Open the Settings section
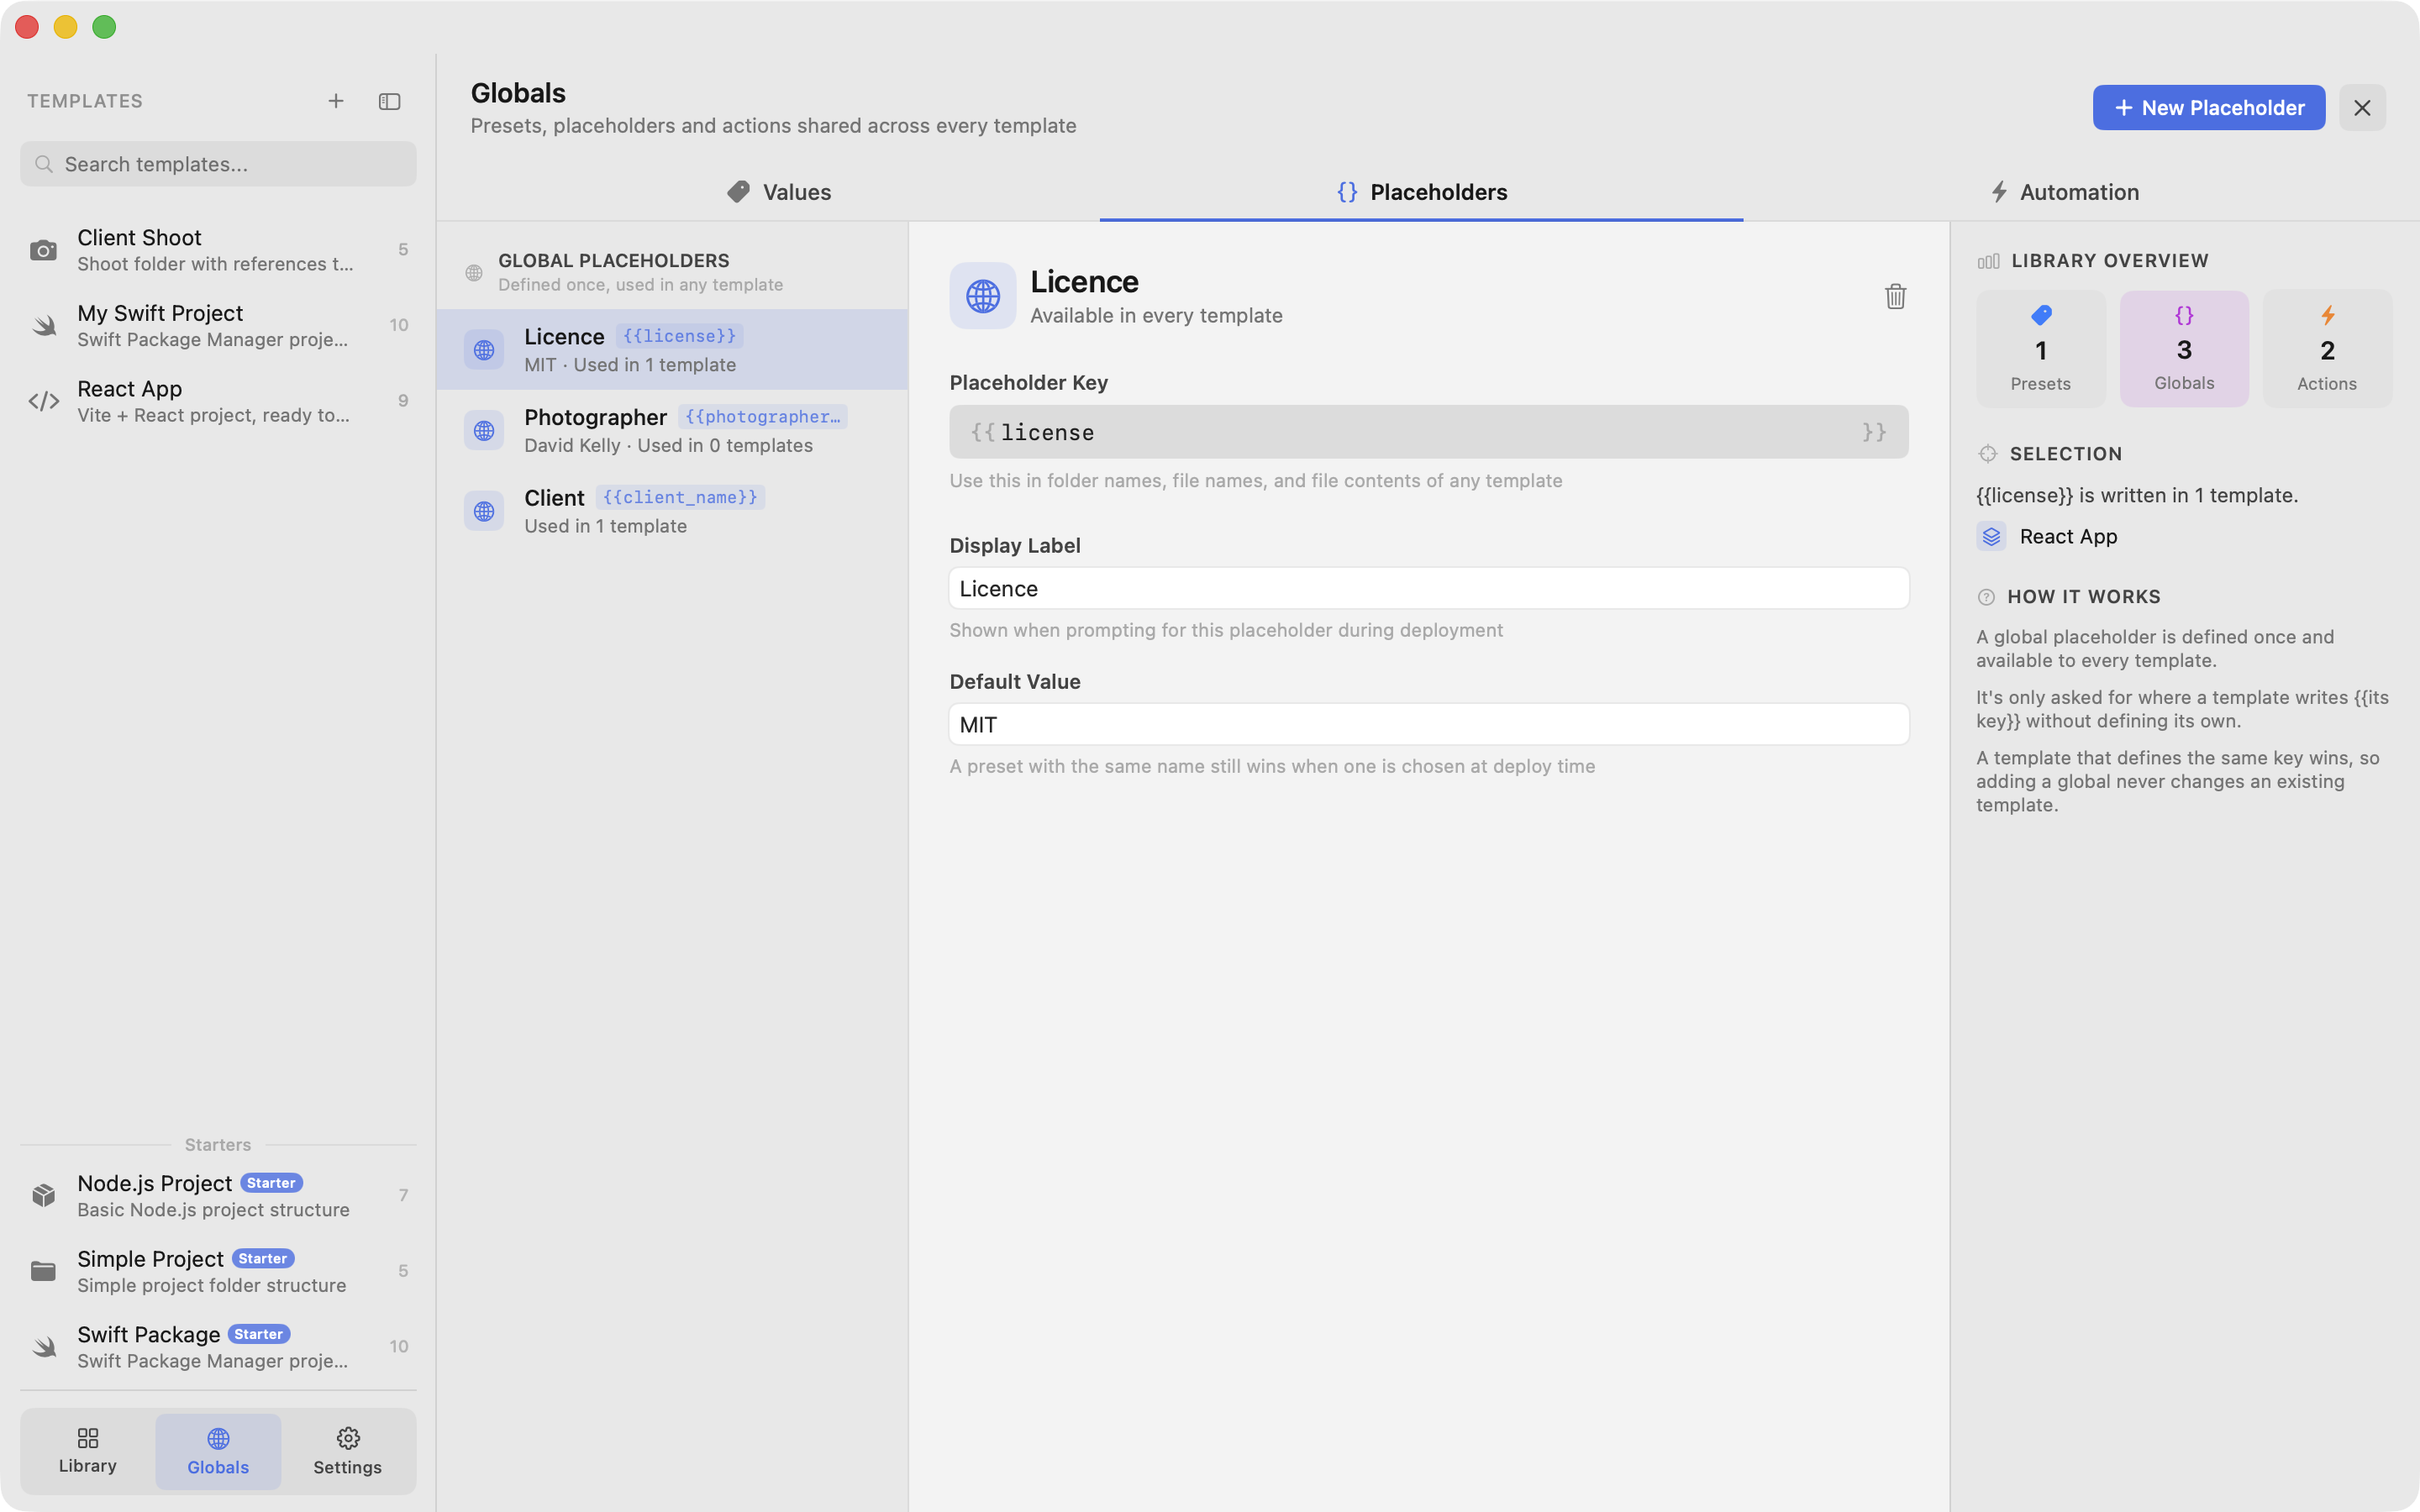 coord(347,1451)
